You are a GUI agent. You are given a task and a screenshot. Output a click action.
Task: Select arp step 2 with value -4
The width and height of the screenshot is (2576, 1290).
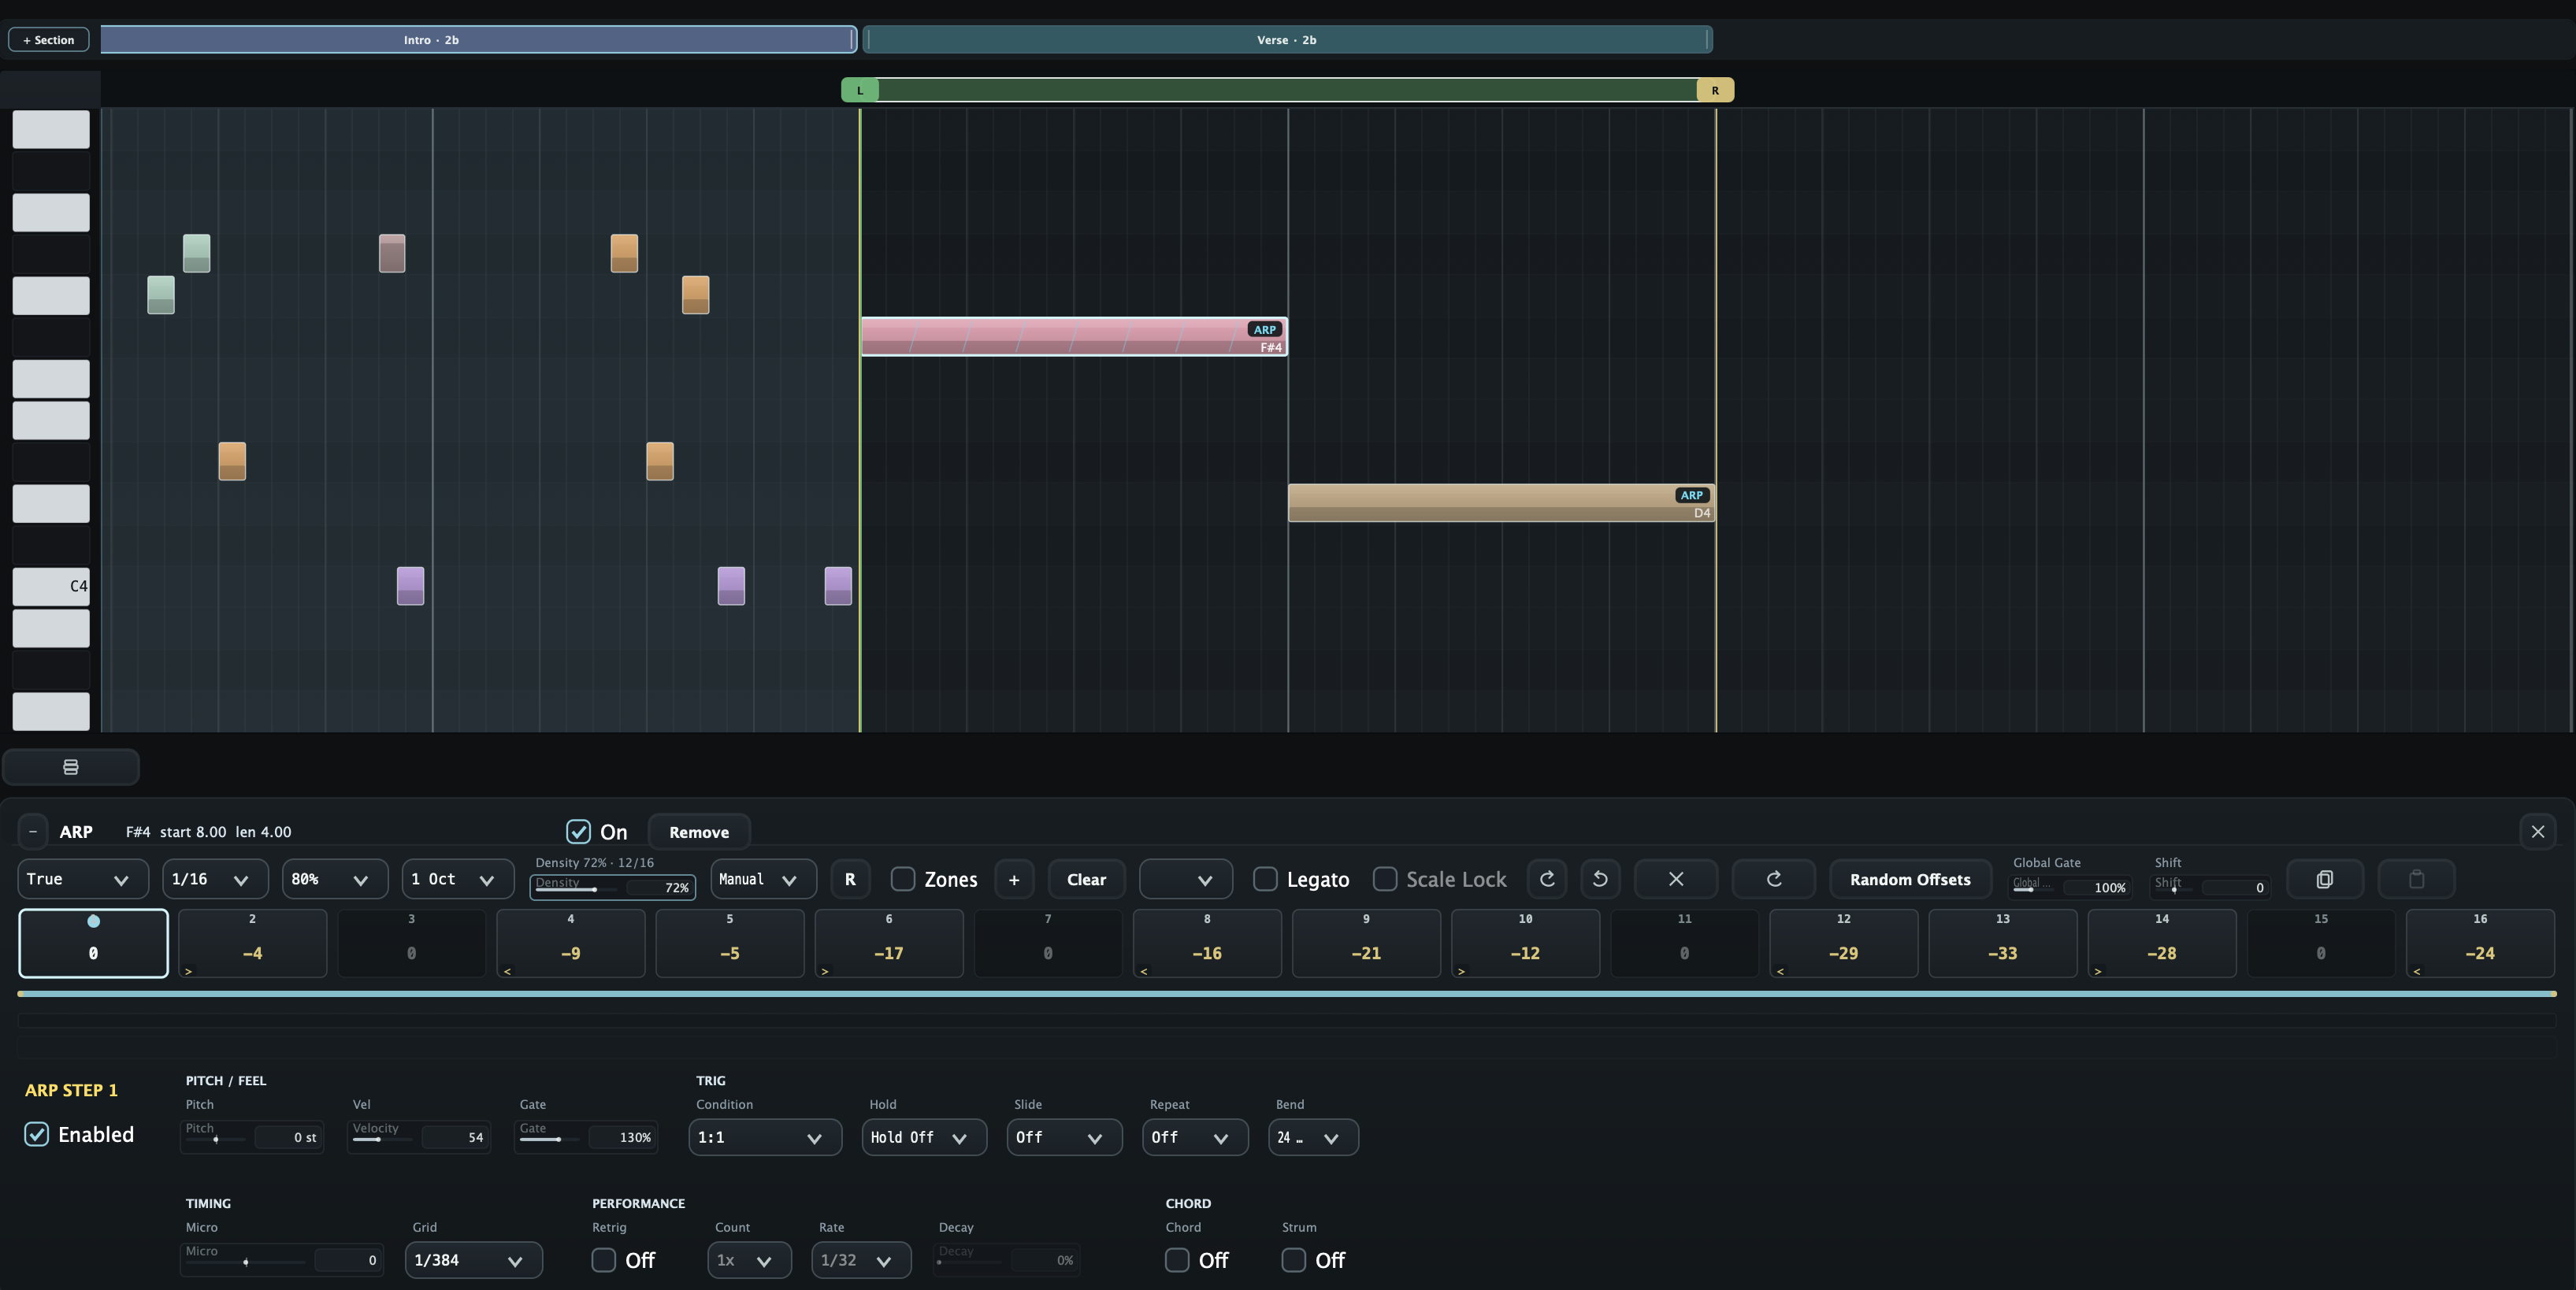point(252,943)
